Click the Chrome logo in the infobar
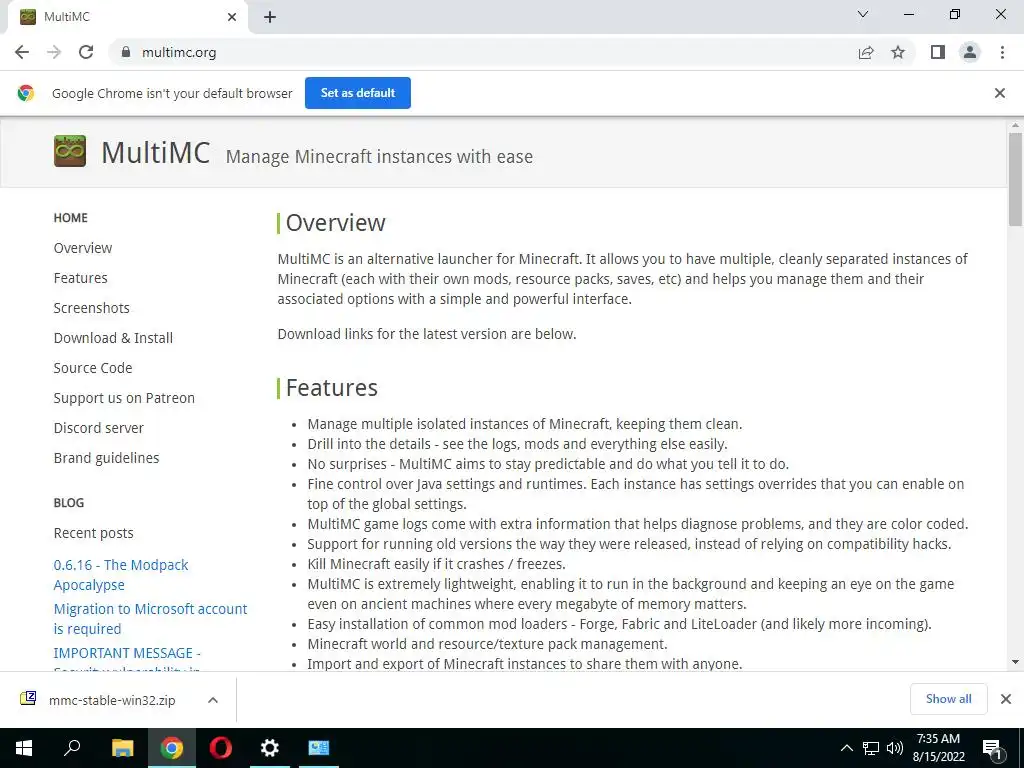 [x=25, y=93]
